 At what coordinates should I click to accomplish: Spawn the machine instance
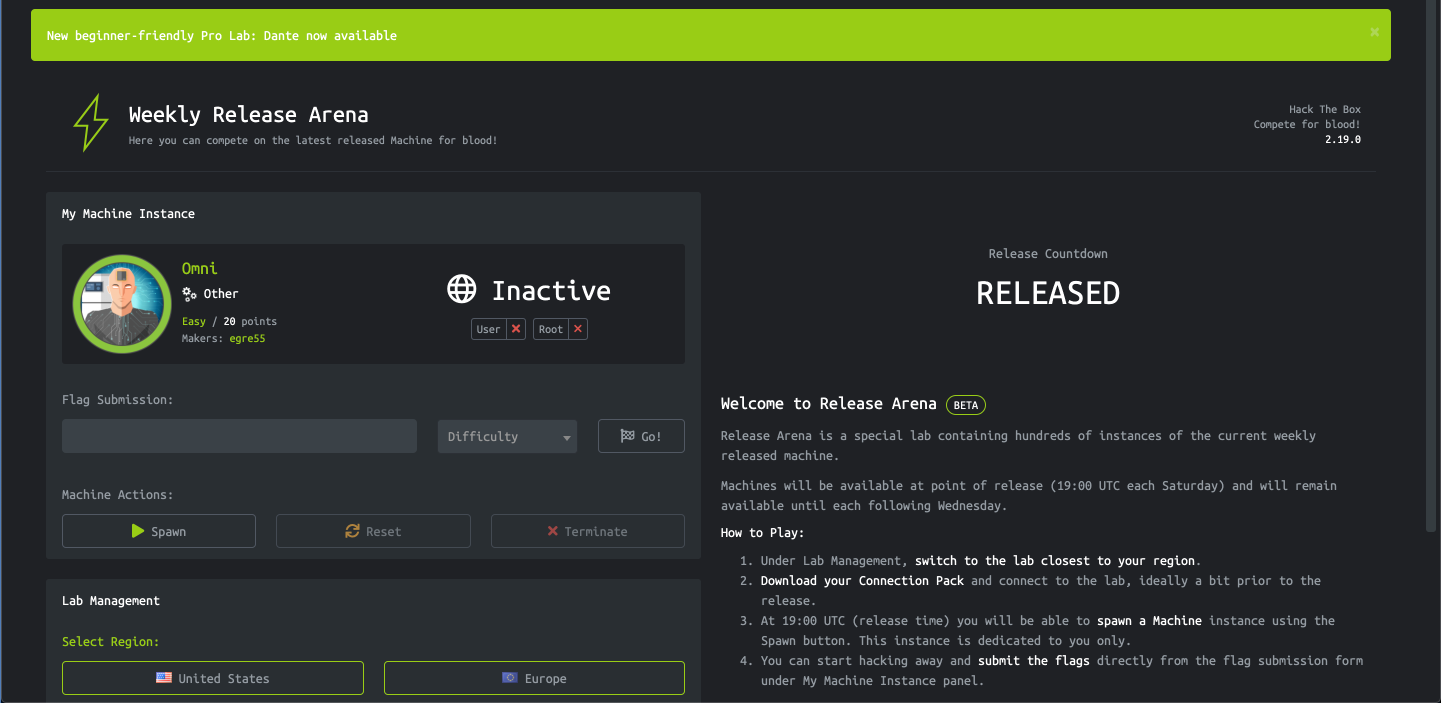[x=159, y=531]
